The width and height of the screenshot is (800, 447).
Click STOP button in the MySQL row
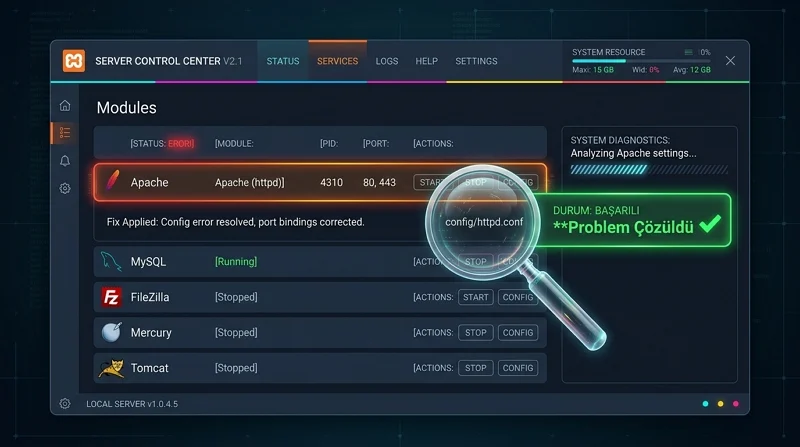pyautogui.click(x=476, y=262)
